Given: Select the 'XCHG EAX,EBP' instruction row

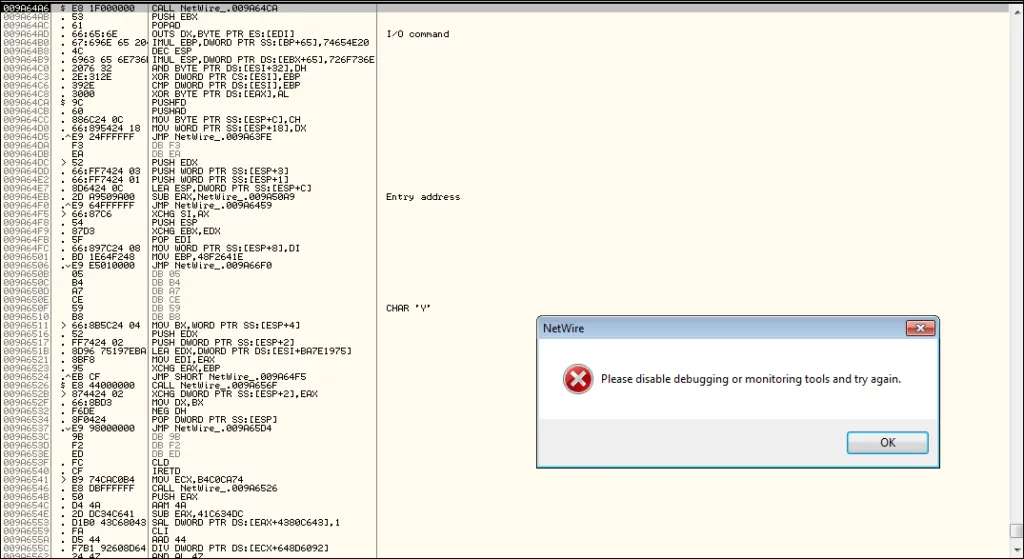Looking at the screenshot, I should [x=185, y=368].
